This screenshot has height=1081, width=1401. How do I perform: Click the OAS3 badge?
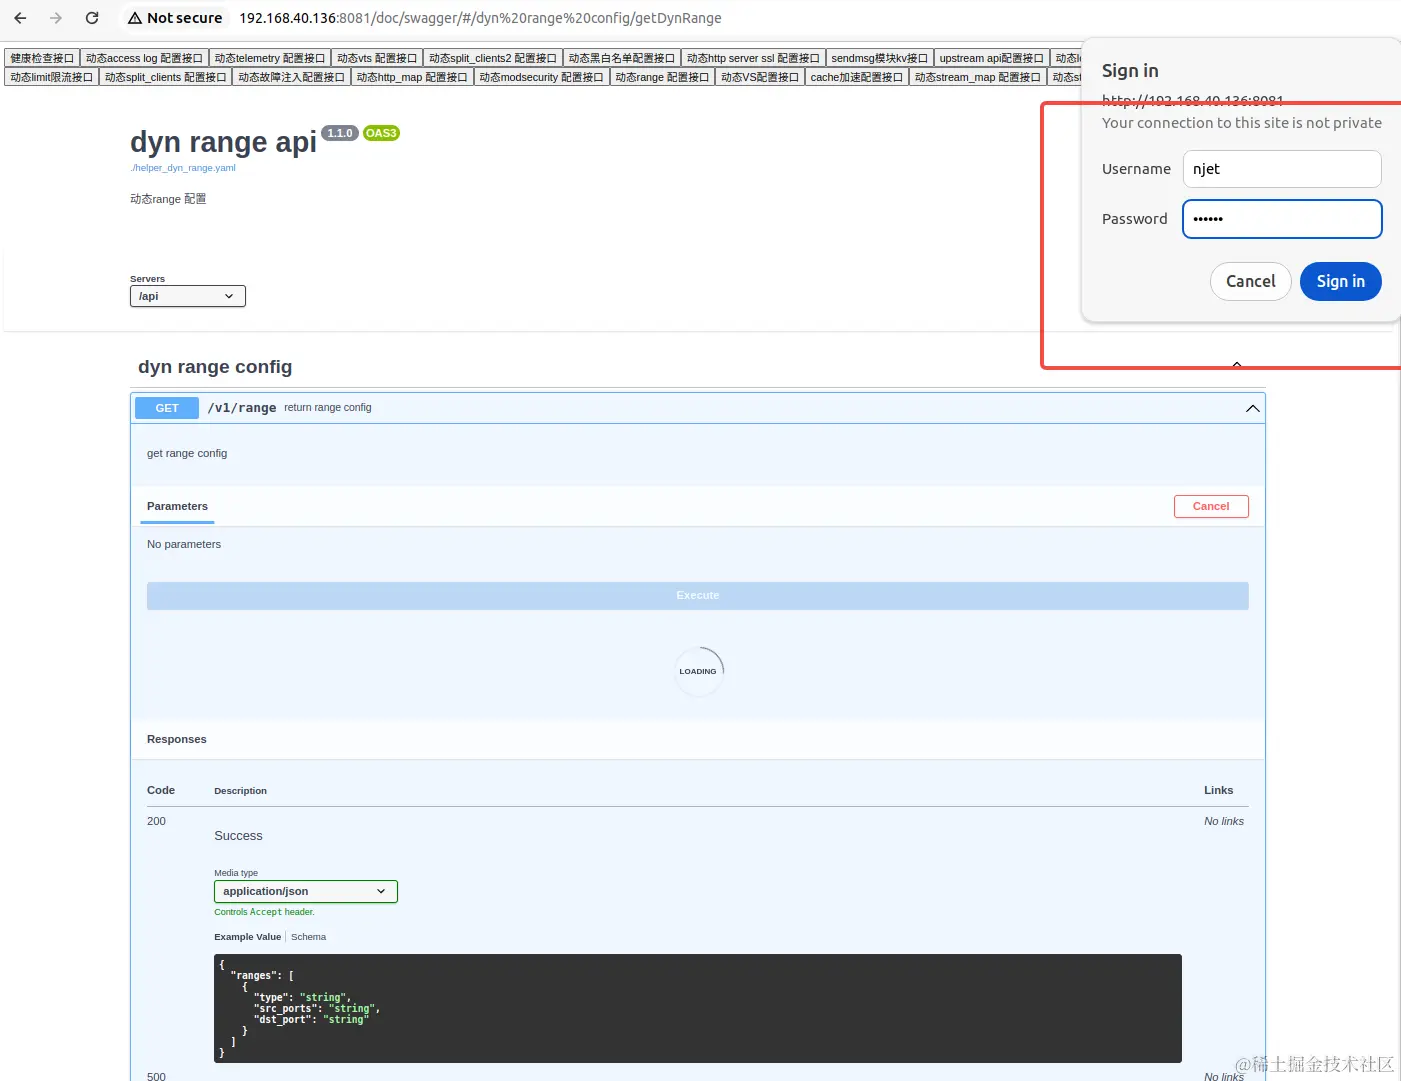[x=381, y=133]
